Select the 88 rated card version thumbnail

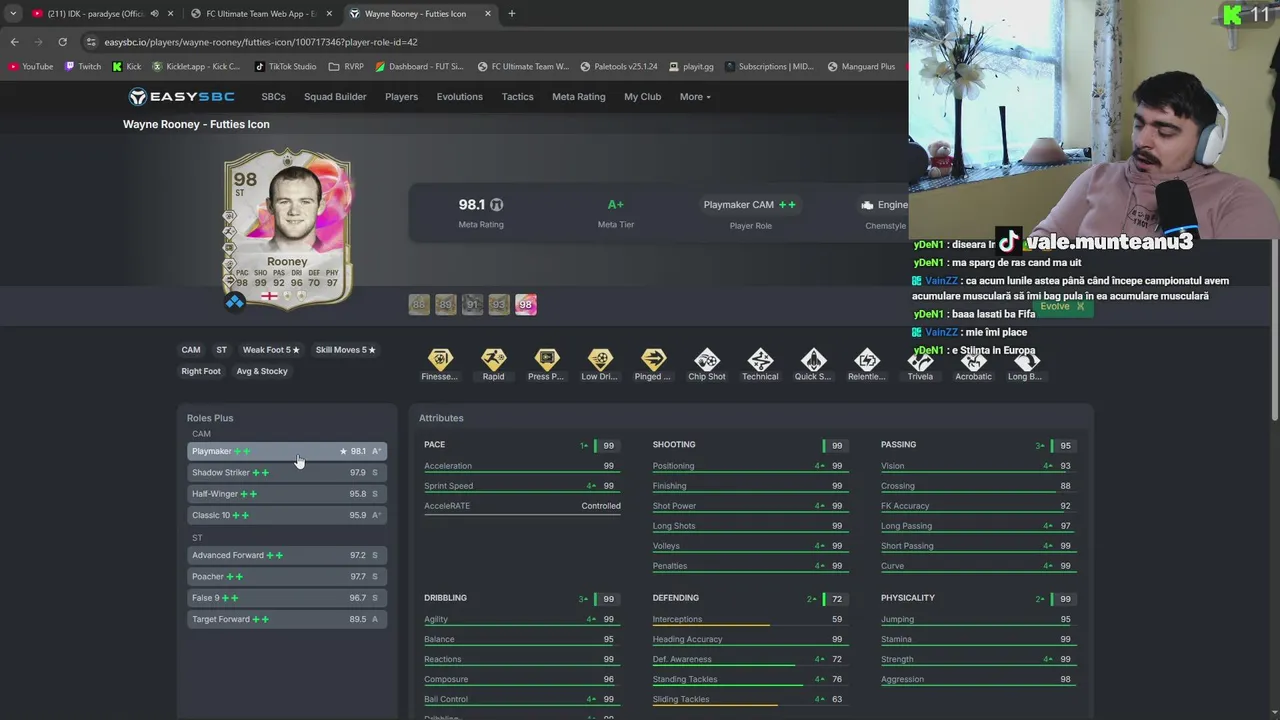coord(419,304)
